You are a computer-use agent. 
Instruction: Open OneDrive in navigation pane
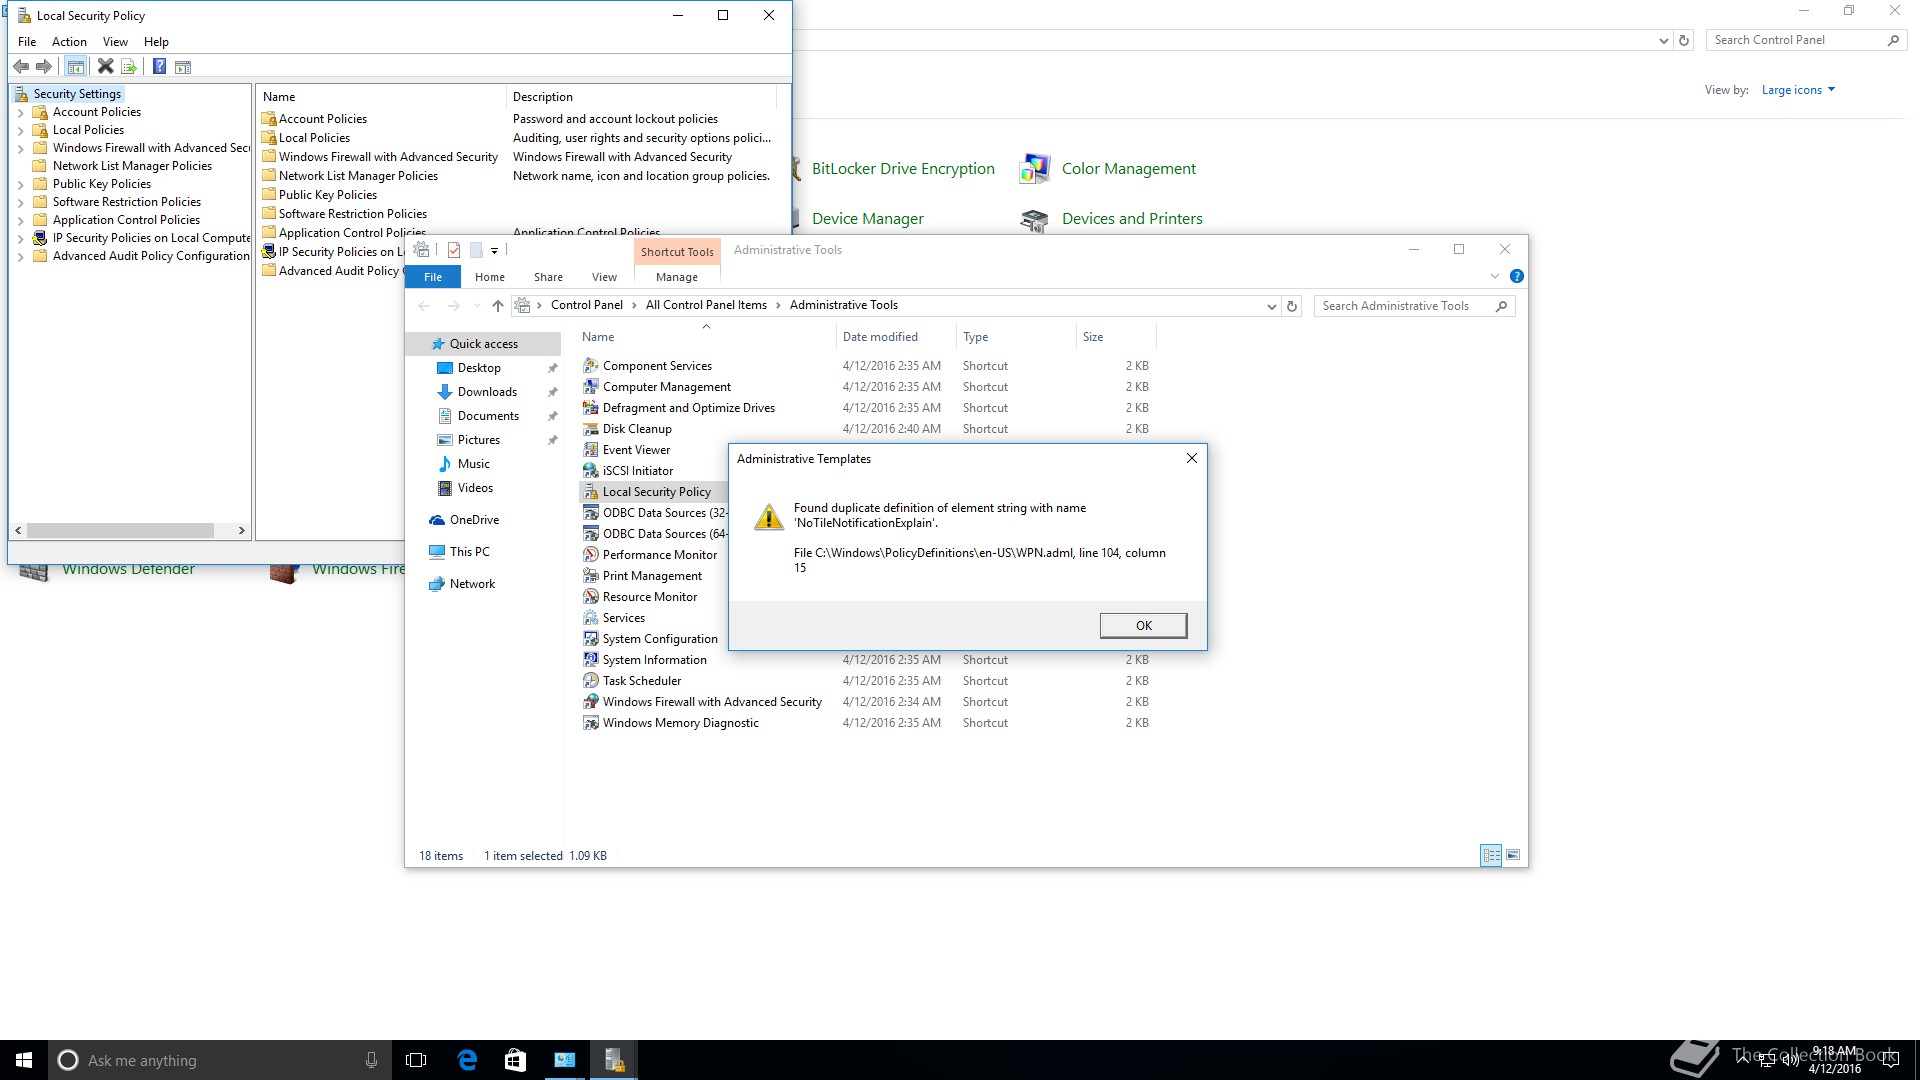474,520
